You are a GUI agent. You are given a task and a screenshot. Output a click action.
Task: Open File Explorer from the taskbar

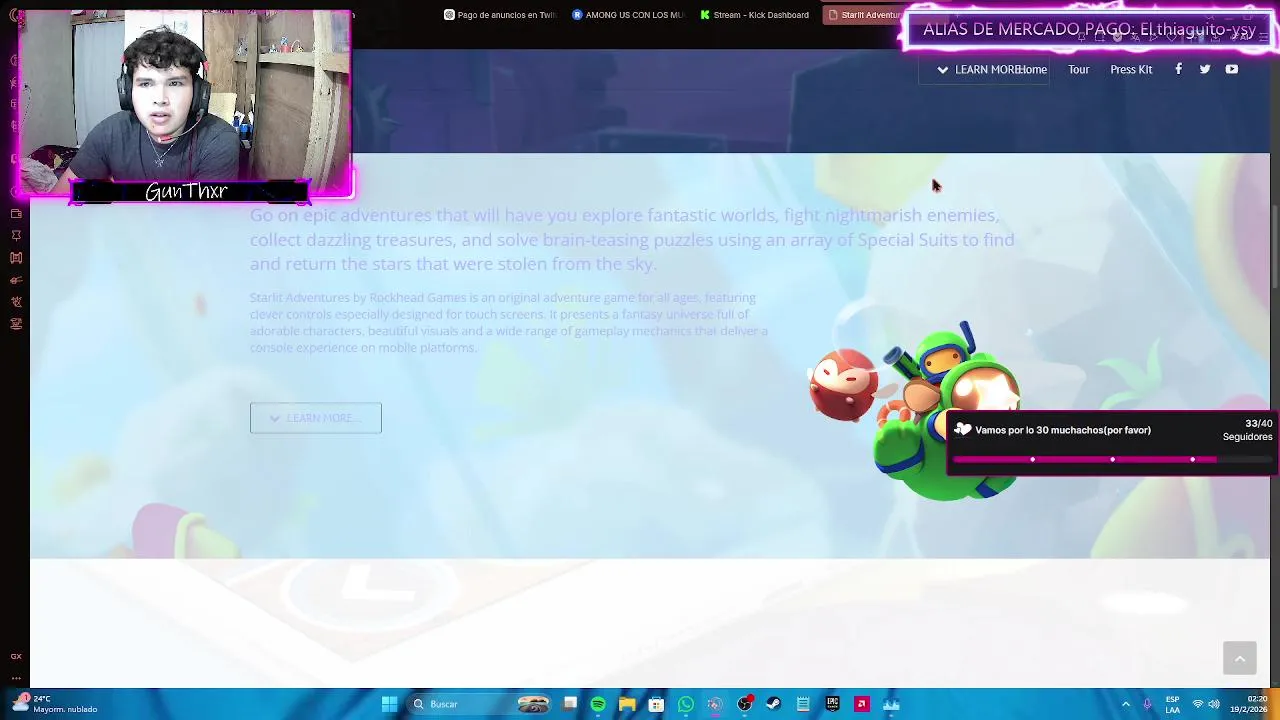pyautogui.click(x=627, y=704)
